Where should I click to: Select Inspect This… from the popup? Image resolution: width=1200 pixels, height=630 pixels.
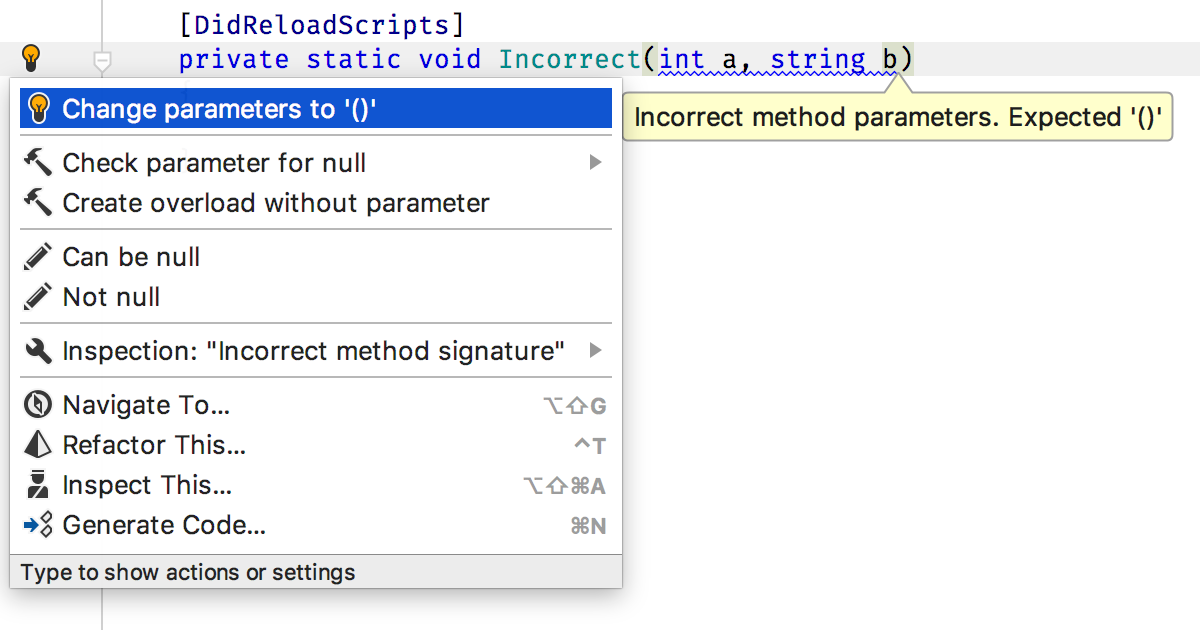tap(316, 485)
